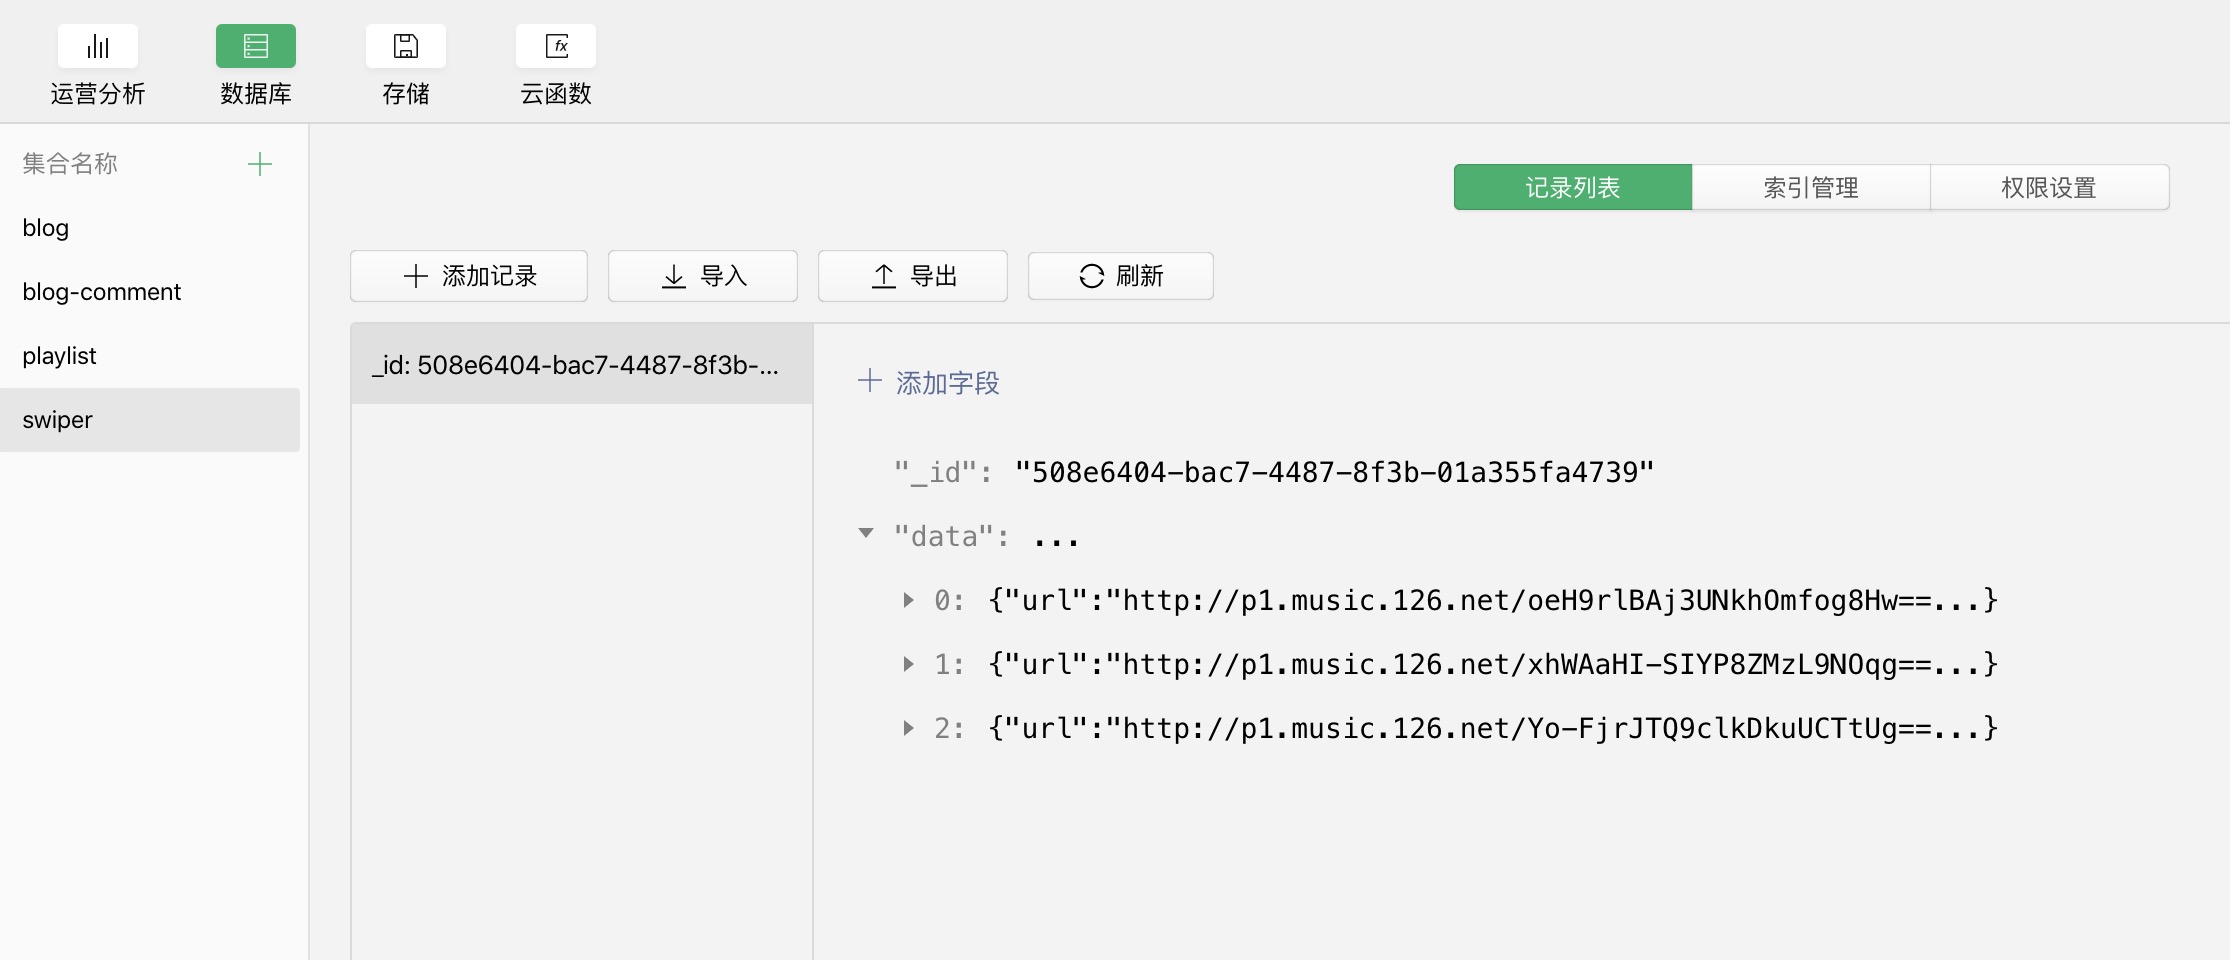
Task: Click the 云函数 label text
Action: pyautogui.click(x=556, y=94)
